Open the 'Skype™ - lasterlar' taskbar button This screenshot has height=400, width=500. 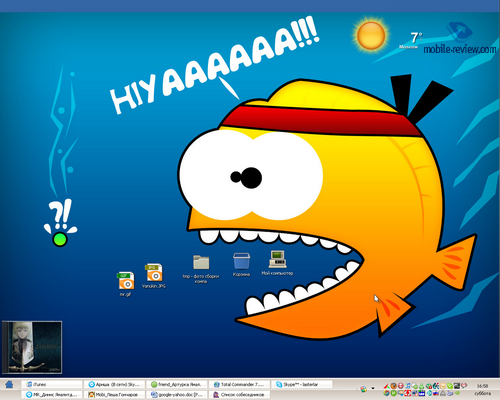coord(302,384)
